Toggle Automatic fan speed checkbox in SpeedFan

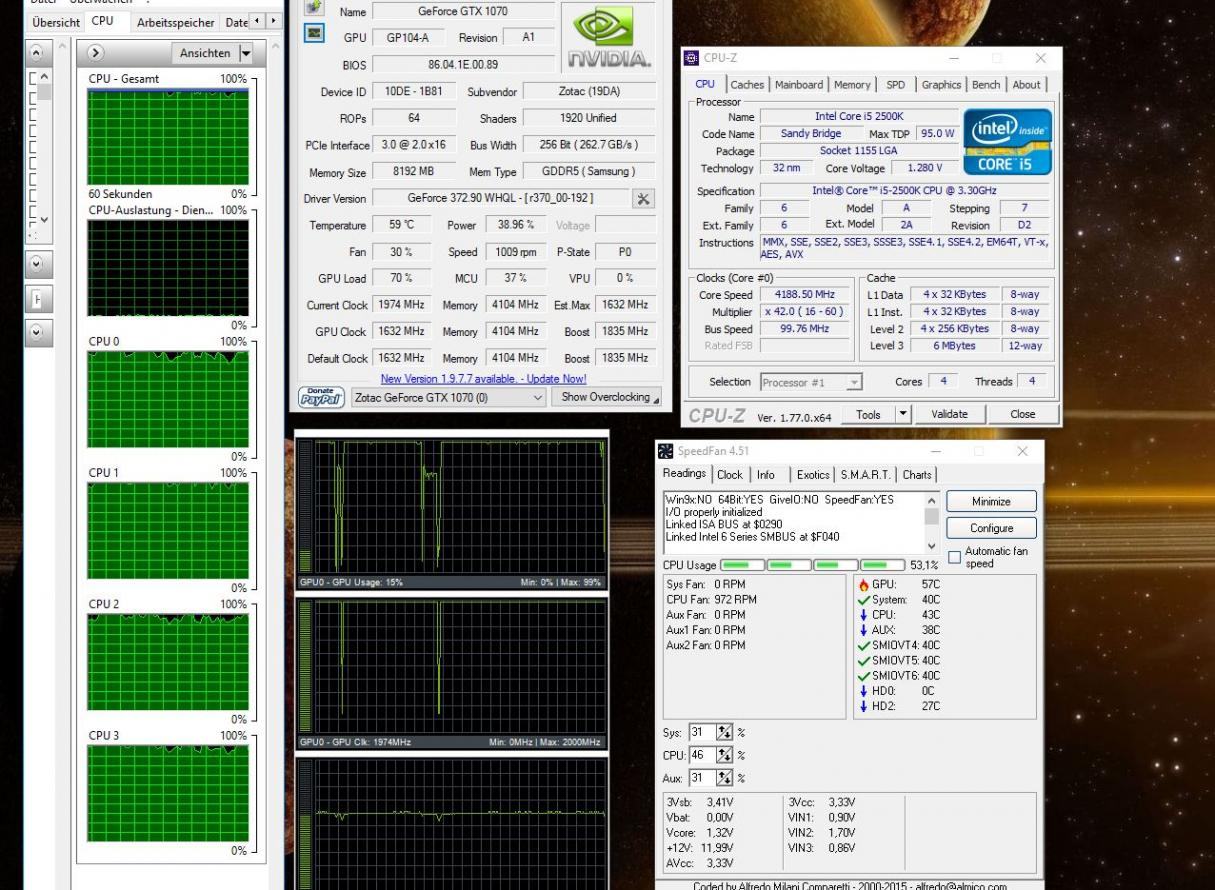point(954,557)
